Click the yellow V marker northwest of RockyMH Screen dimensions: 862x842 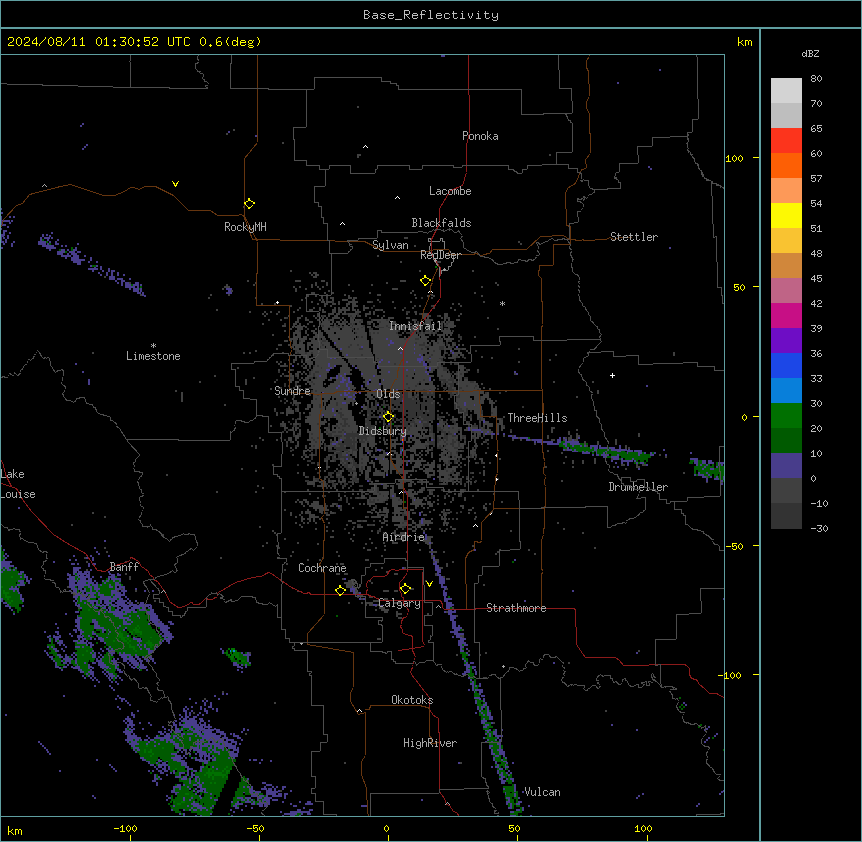click(x=175, y=184)
